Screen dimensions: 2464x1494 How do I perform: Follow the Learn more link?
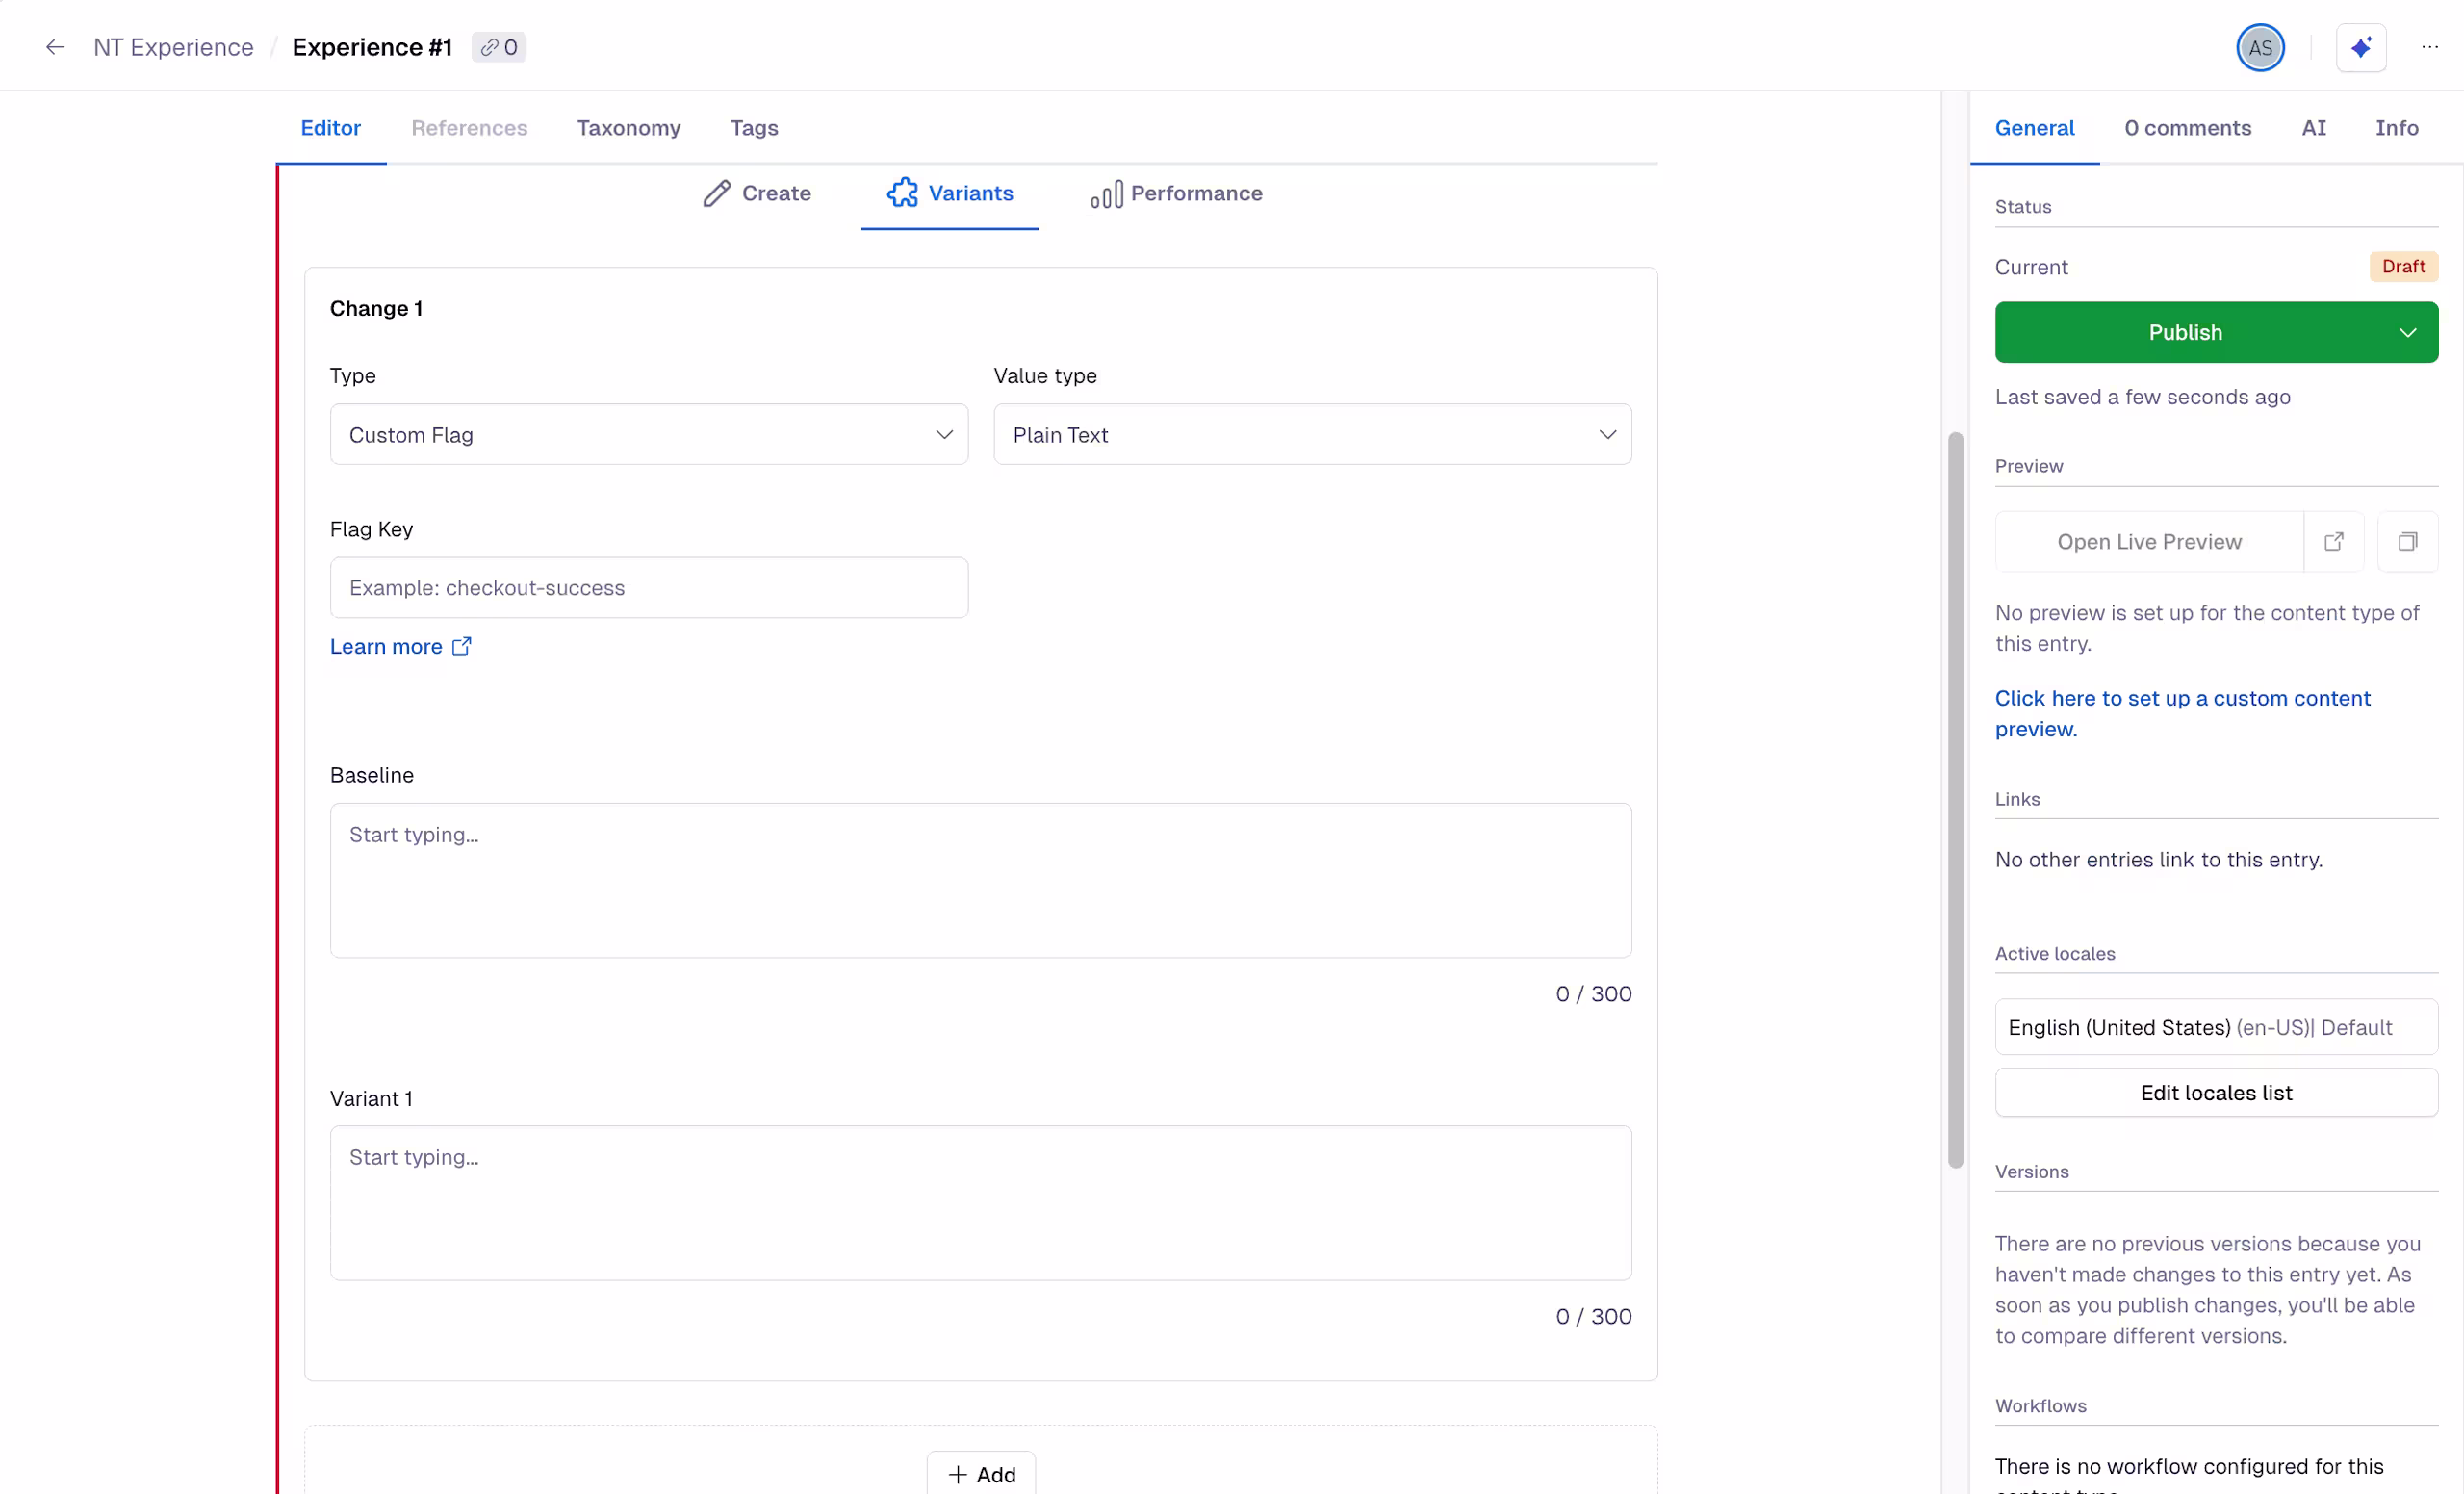[400, 646]
